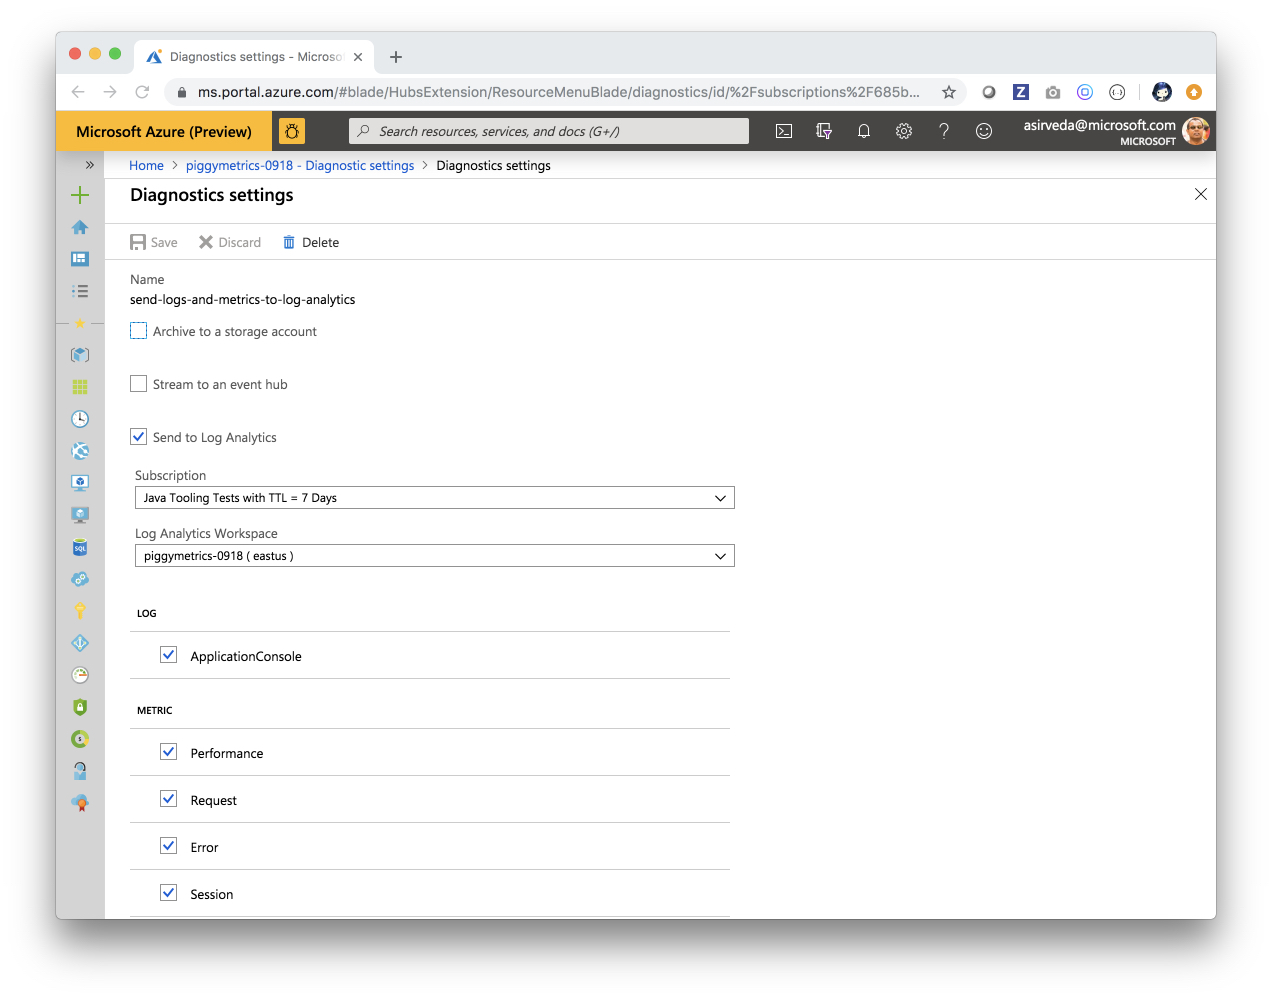Click the orange up-arrow Chrome update icon
The image size is (1272, 999).
click(1194, 92)
